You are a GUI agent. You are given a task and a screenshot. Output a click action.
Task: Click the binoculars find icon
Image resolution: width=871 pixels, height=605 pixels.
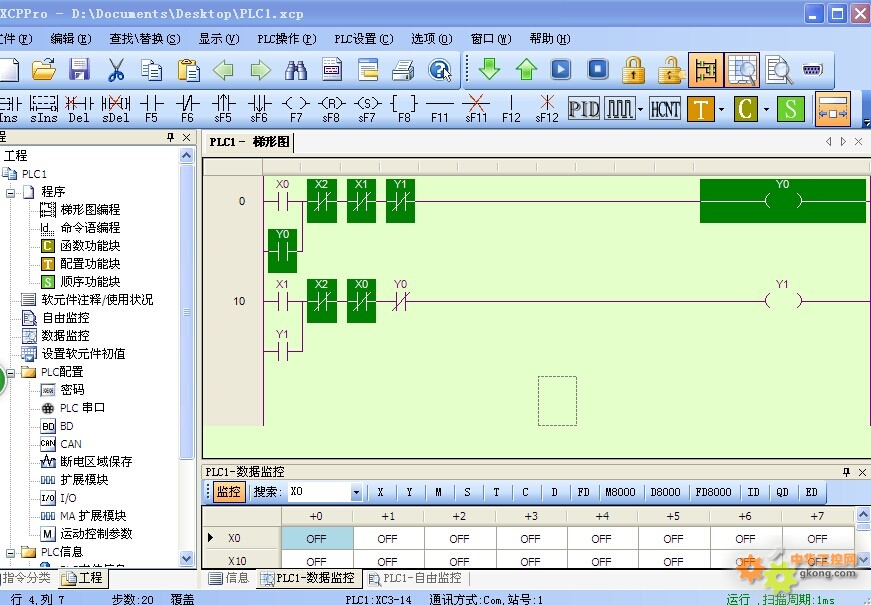[x=296, y=70]
